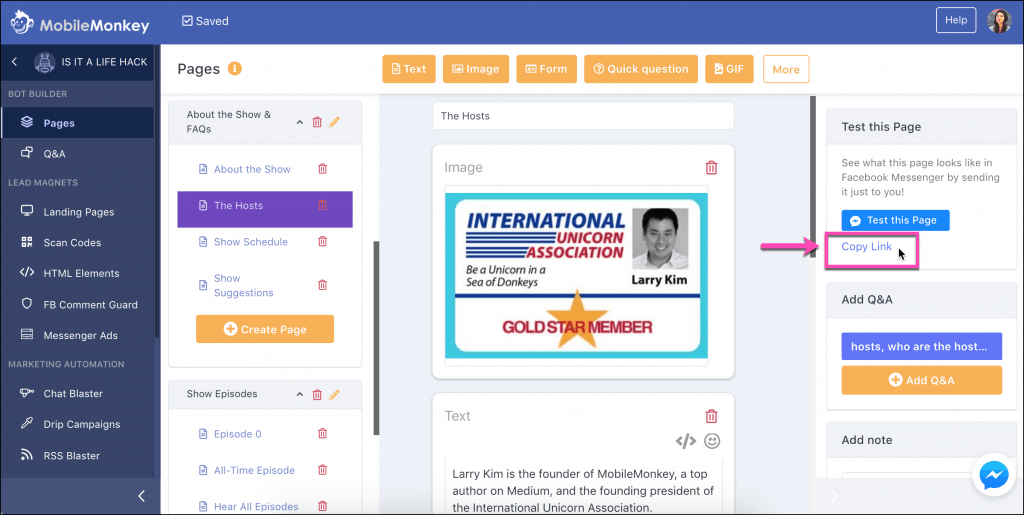
Task: Delete the About the Show page
Action: pyautogui.click(x=322, y=169)
